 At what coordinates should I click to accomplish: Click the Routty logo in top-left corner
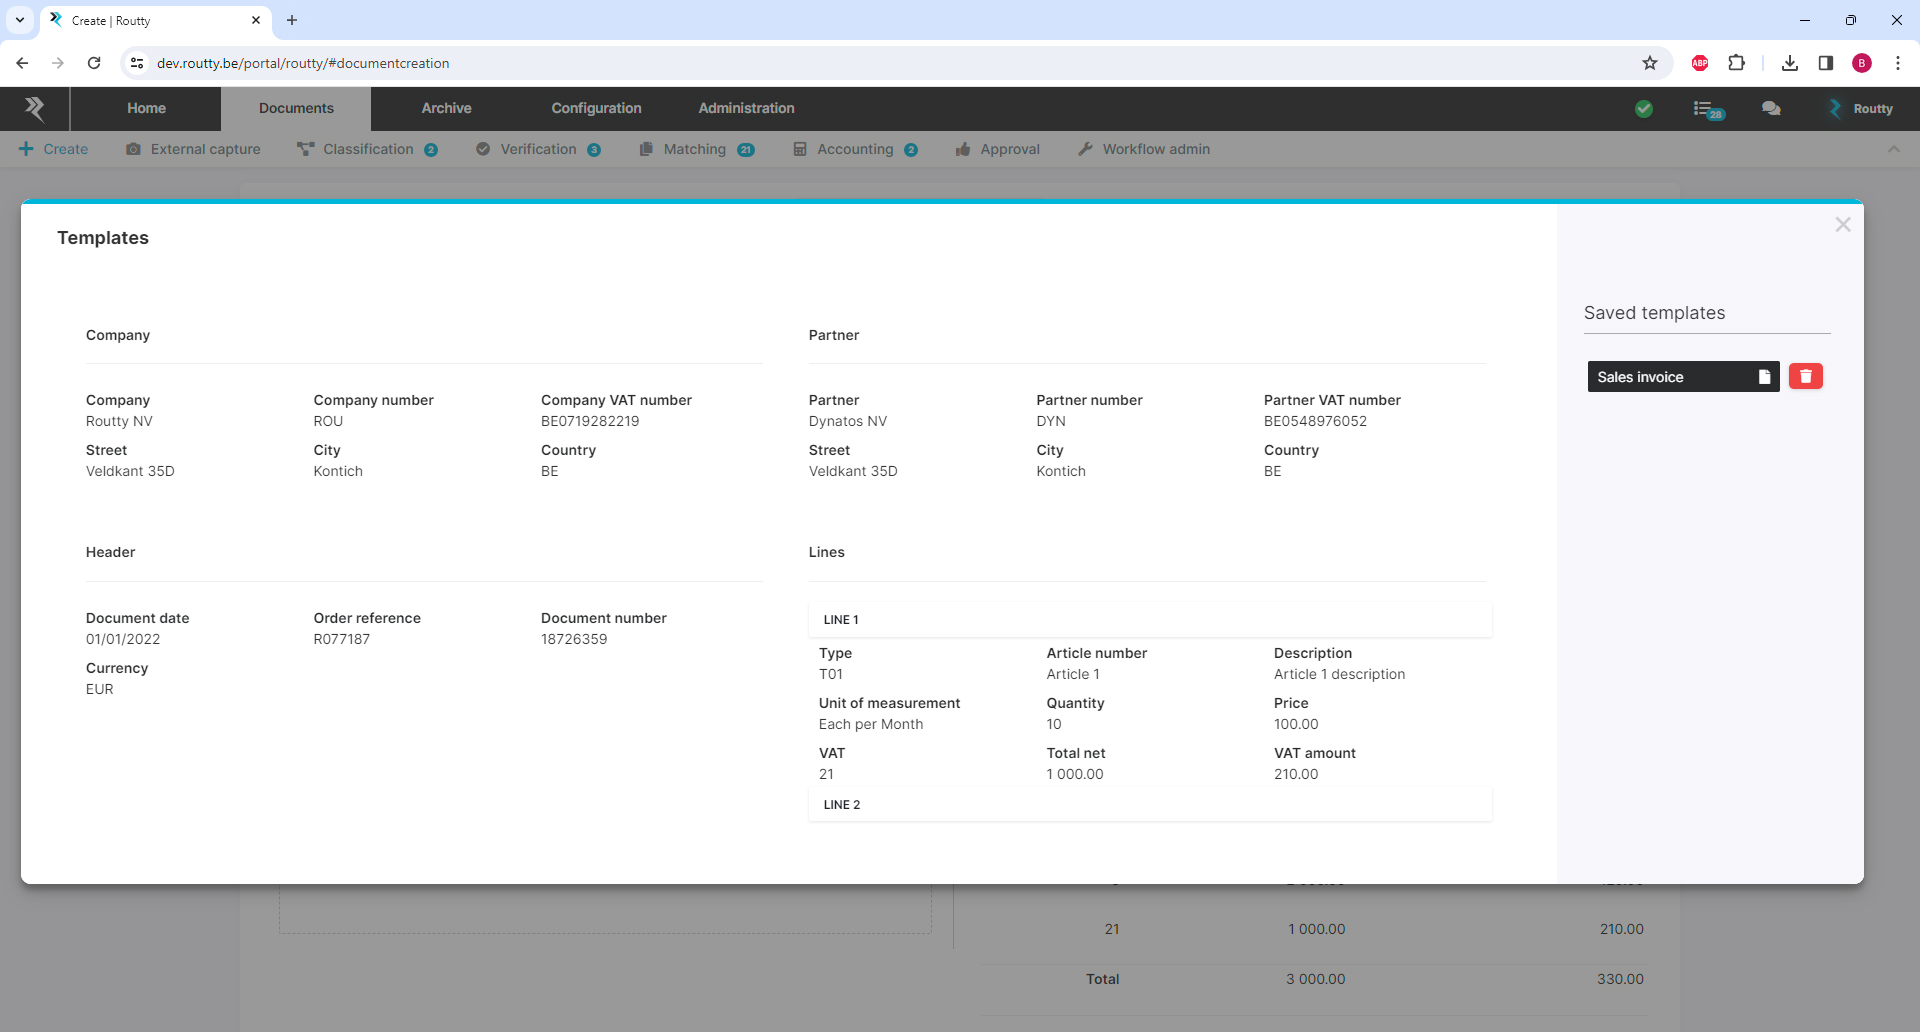click(35, 108)
